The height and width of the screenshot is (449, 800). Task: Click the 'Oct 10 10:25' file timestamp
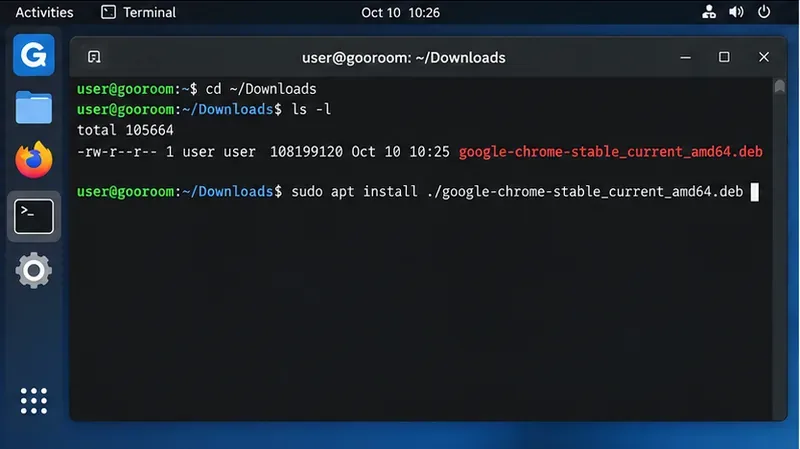[x=401, y=152]
